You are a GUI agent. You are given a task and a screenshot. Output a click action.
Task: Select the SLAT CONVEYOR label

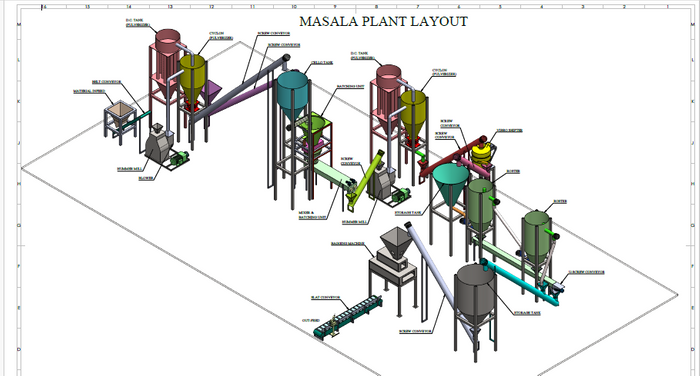pos(326,297)
